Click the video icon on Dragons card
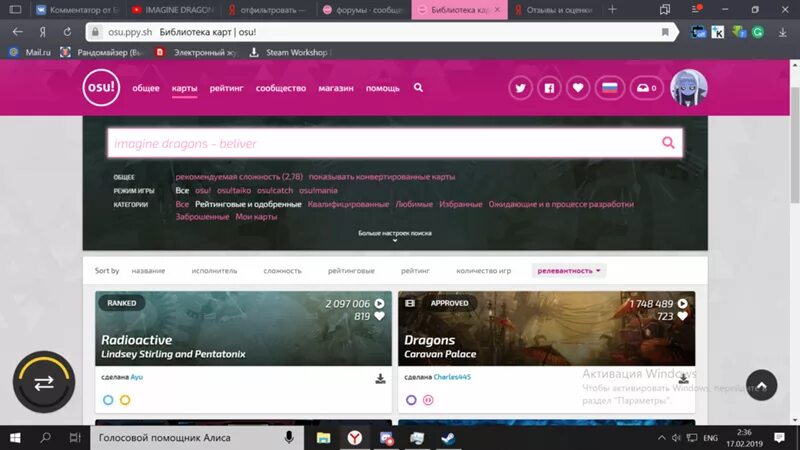Screen dimensions: 800x450 click(410, 303)
